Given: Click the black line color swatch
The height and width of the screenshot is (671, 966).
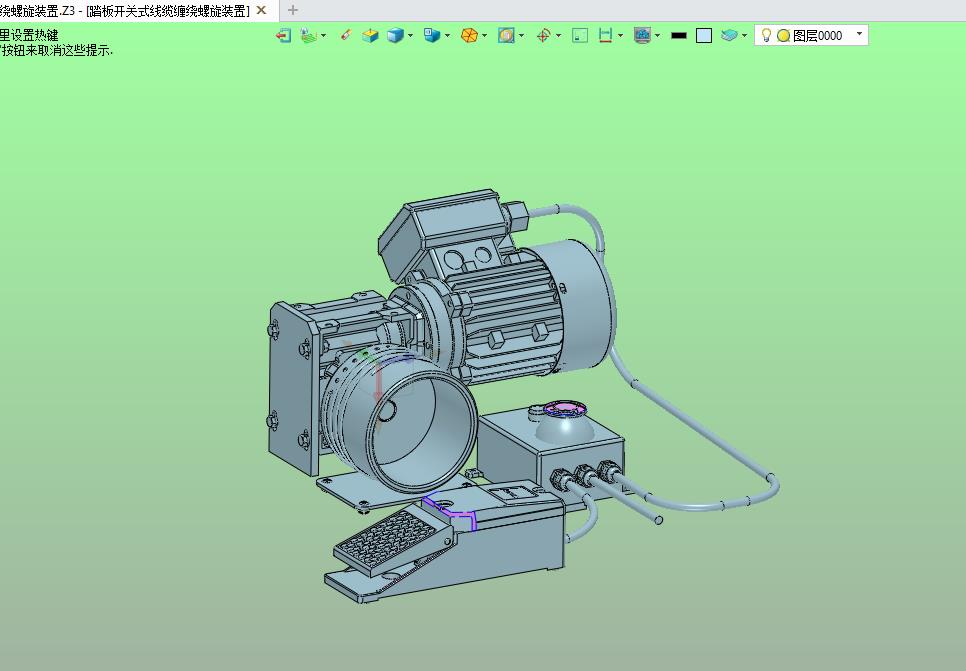Looking at the screenshot, I should [x=679, y=36].
